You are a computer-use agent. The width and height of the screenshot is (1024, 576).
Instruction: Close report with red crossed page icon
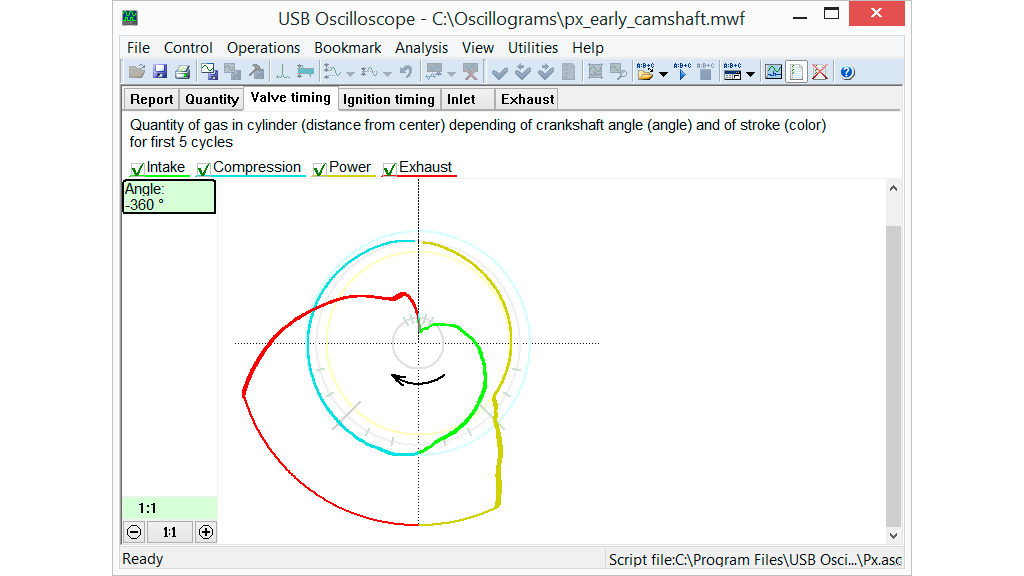(x=820, y=72)
